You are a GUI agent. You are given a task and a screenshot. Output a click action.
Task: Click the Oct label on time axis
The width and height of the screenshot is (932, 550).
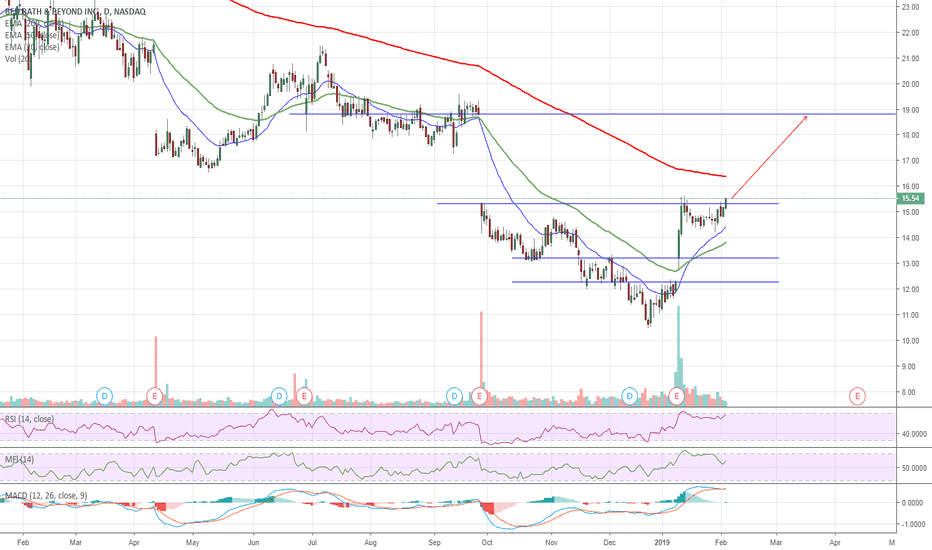click(487, 542)
